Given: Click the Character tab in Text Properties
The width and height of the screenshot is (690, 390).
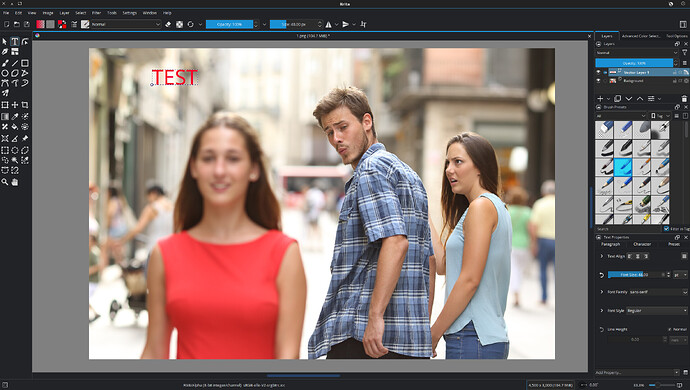Looking at the screenshot, I should coord(642,244).
